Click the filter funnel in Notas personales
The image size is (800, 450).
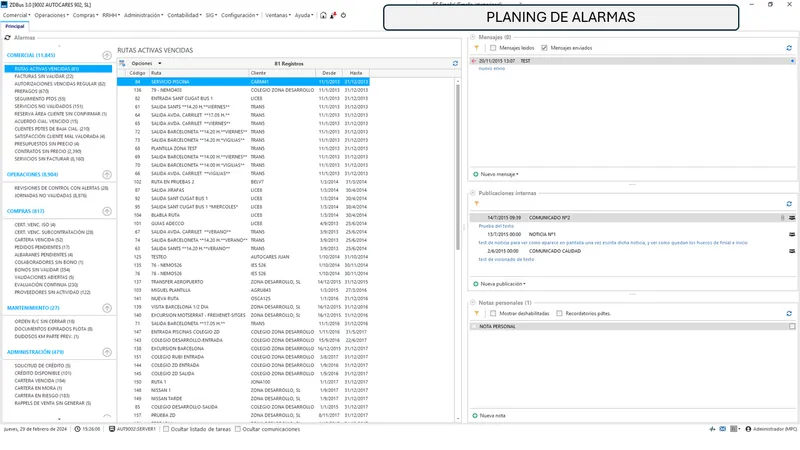click(477, 313)
